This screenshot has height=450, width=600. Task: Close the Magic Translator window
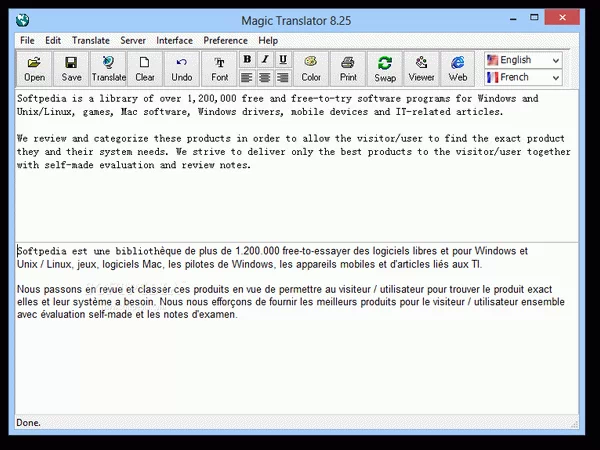pyautogui.click(x=562, y=18)
